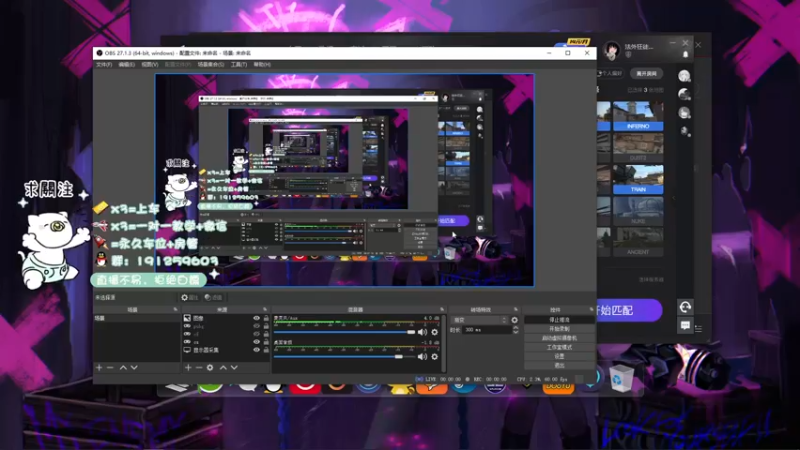Viewport: 800px width, 450px height.
Task: Select the NUKE map thumbnail
Action: pyautogui.click(x=638, y=211)
